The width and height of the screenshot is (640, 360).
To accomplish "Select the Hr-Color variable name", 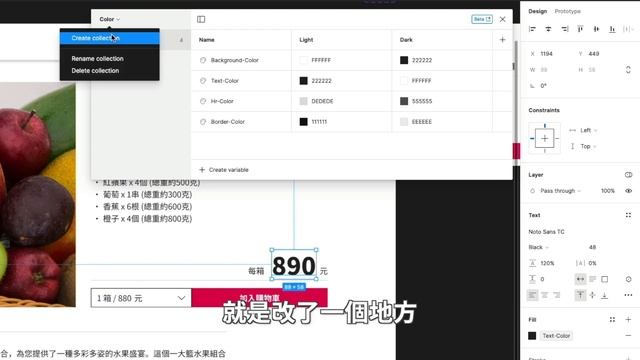I will point(222,101).
